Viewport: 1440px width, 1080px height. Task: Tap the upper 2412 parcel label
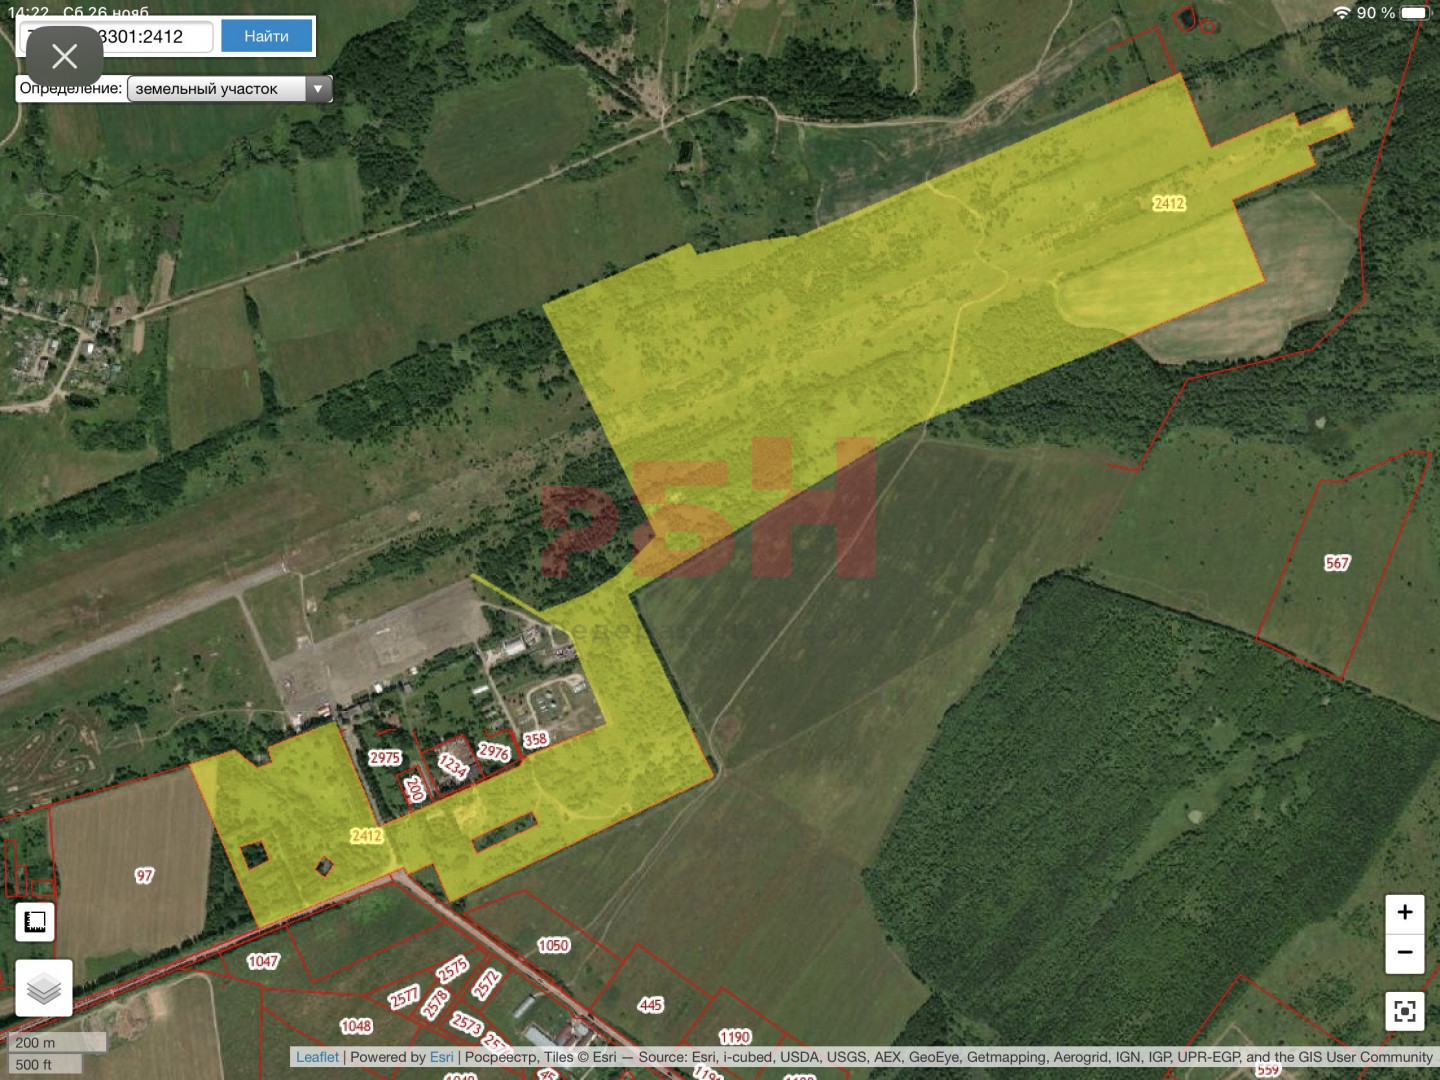click(x=1168, y=203)
